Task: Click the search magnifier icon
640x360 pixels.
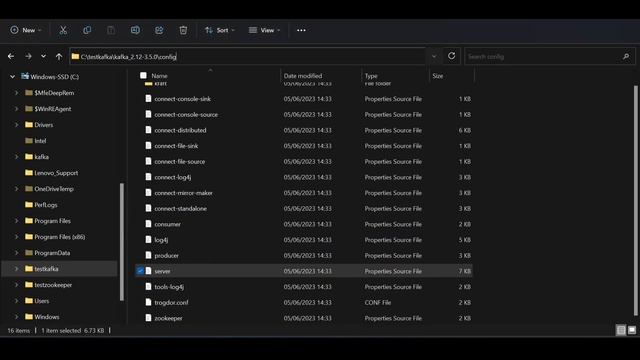Action: click(626, 56)
